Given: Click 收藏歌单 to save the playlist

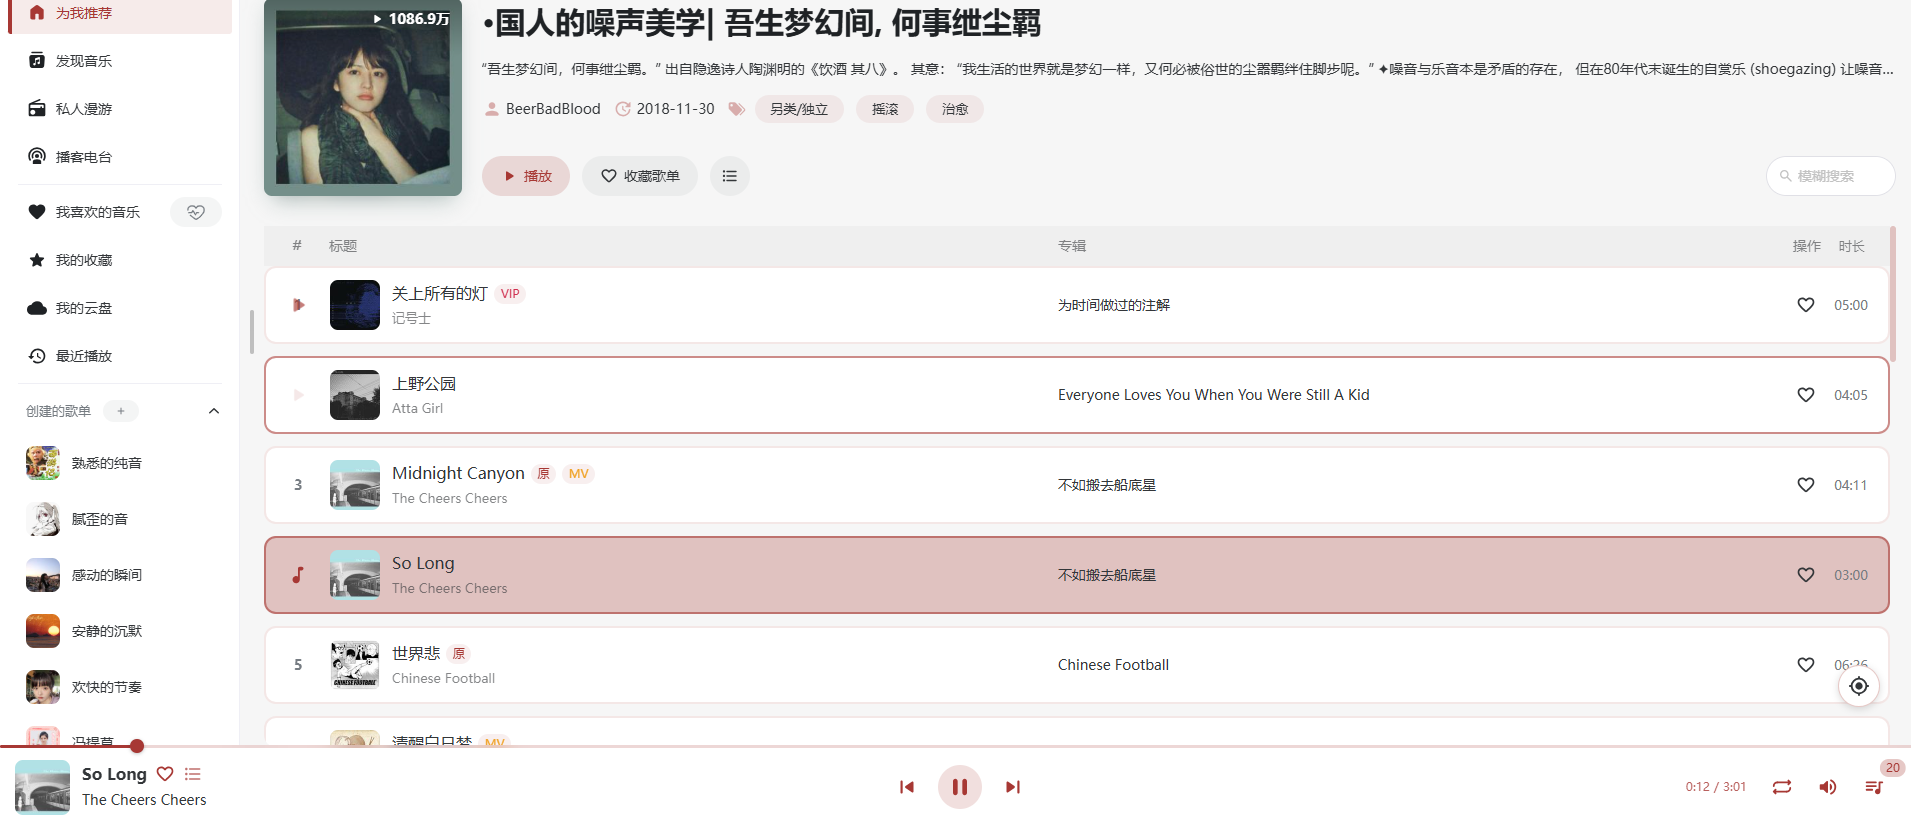Looking at the screenshot, I should pyautogui.click(x=640, y=176).
